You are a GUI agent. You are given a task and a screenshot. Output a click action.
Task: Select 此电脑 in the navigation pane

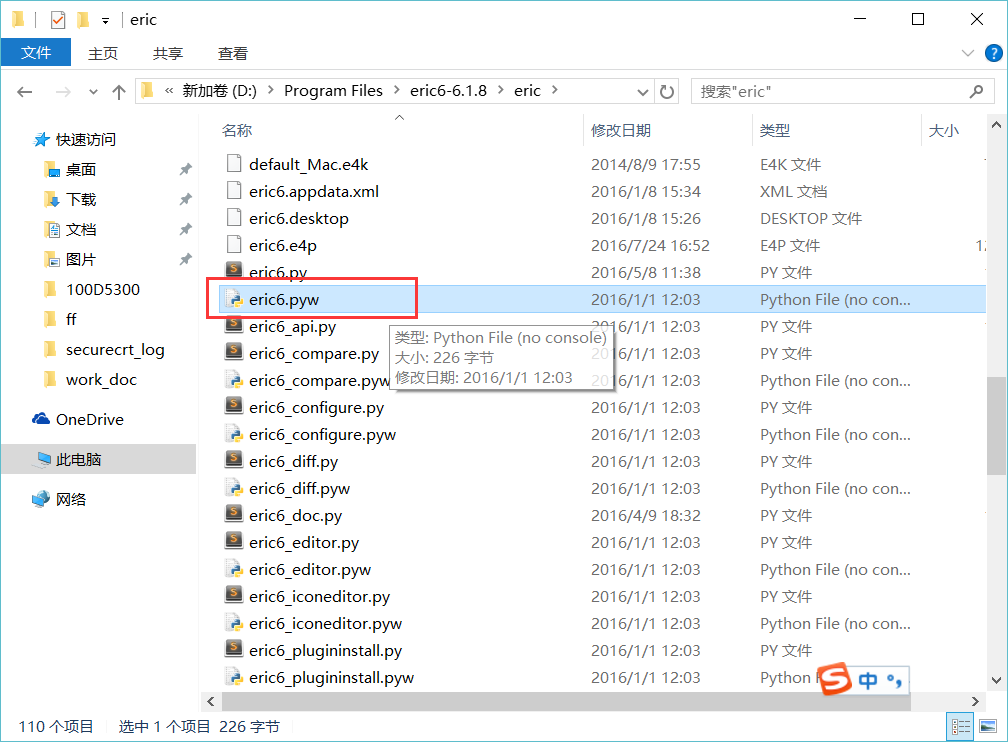78,460
